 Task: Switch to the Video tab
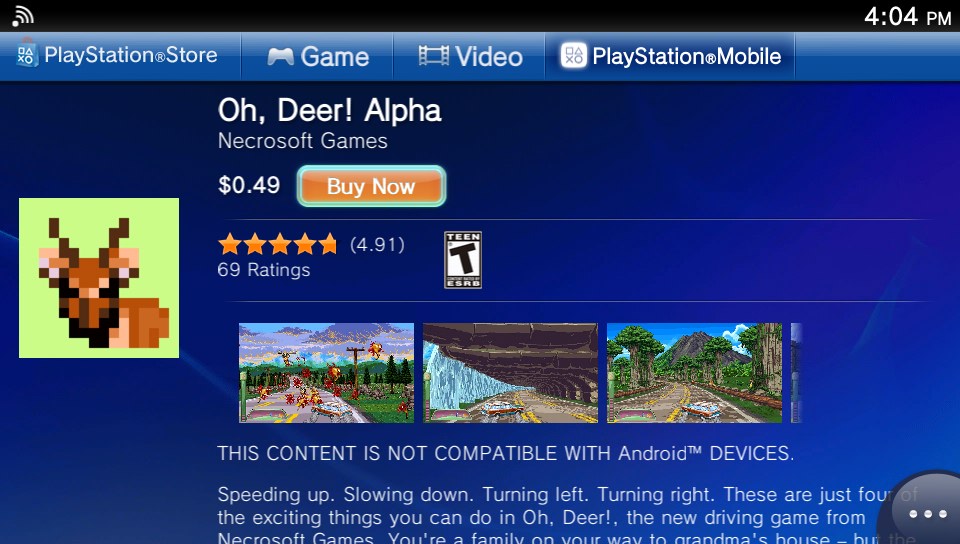click(x=469, y=56)
